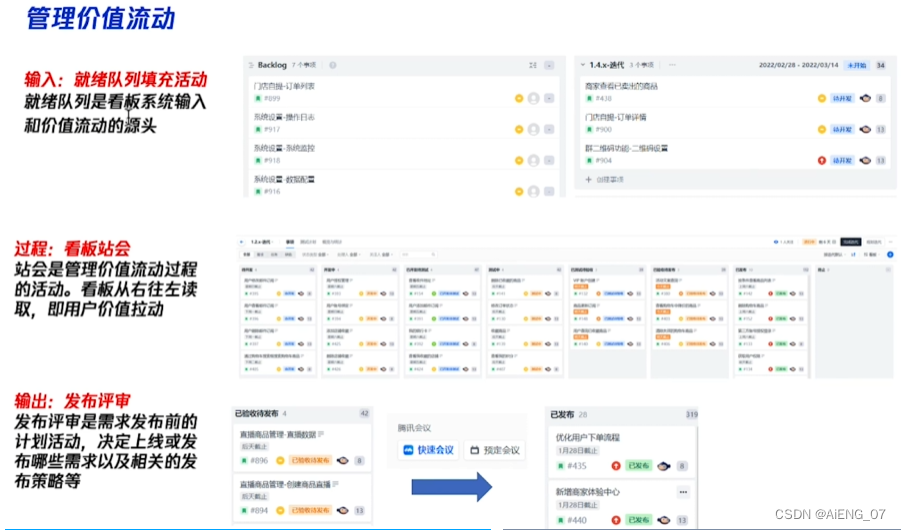Click the search field in kanban filter bar
Viewport: 901px width, 530px height.
(418, 254)
